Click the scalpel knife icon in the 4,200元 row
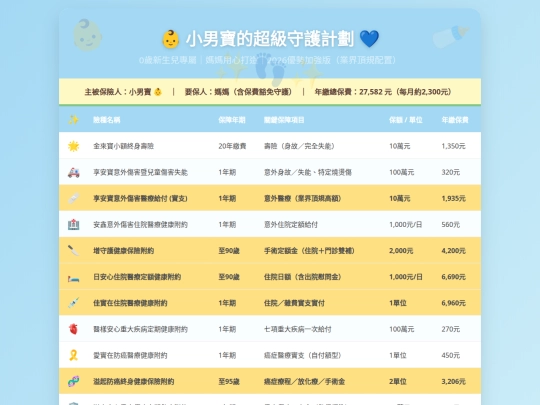Viewport: 540px width, 405px height. click(73, 251)
